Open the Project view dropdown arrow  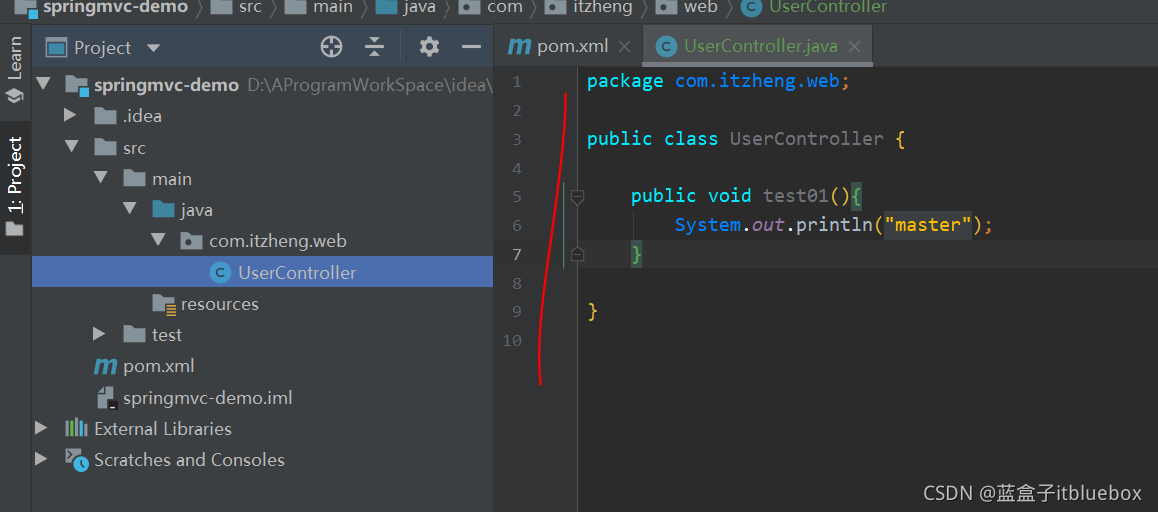click(154, 48)
